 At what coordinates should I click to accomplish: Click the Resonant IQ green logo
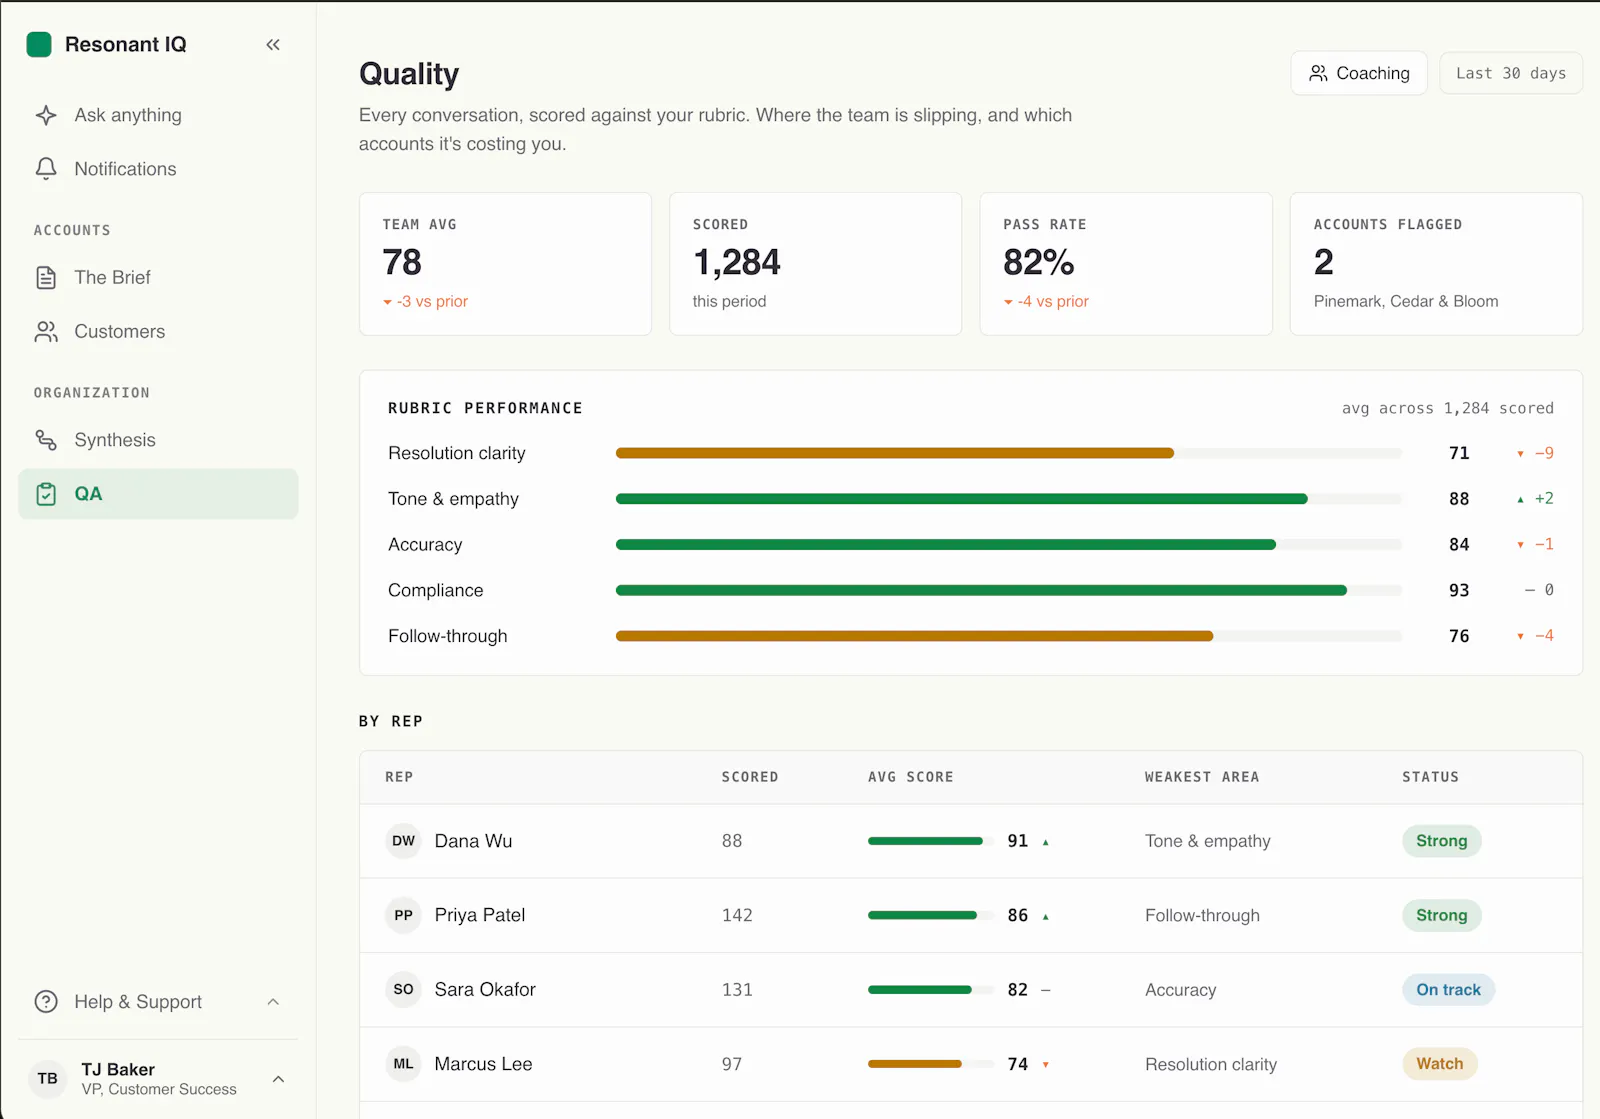[x=39, y=44]
